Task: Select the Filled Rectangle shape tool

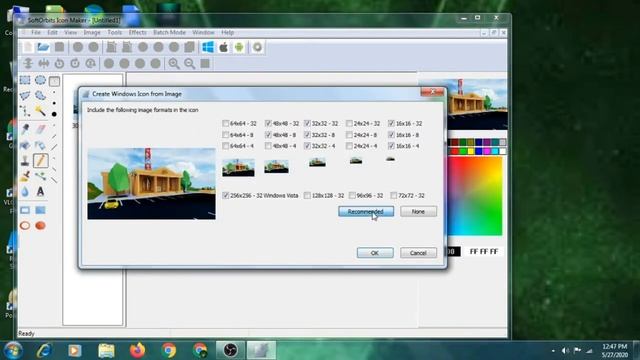Action: (x=40, y=210)
